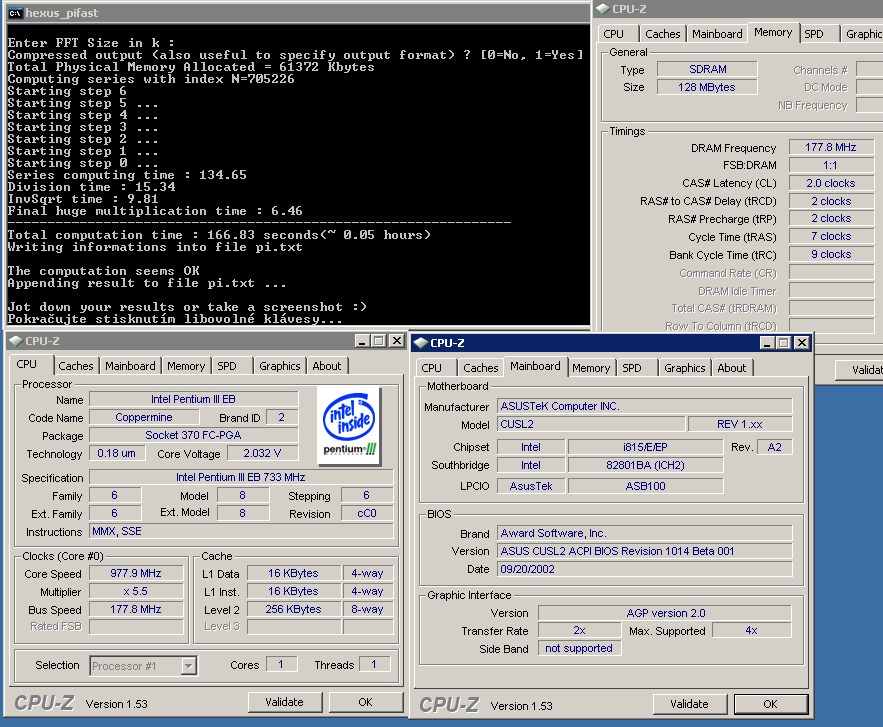
Task: Click the CPU-Z icon in the Processor window title bar
Action: point(15,341)
